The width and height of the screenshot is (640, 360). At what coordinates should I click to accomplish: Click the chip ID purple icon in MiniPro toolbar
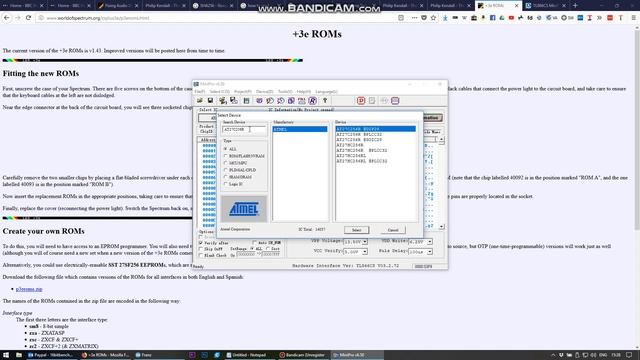259,100
